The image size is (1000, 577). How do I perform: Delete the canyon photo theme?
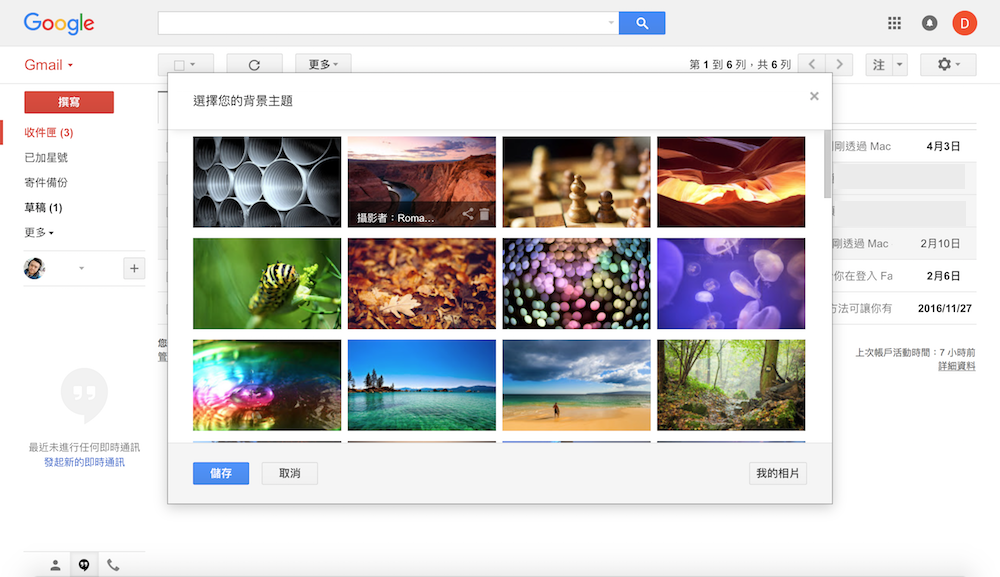point(485,214)
